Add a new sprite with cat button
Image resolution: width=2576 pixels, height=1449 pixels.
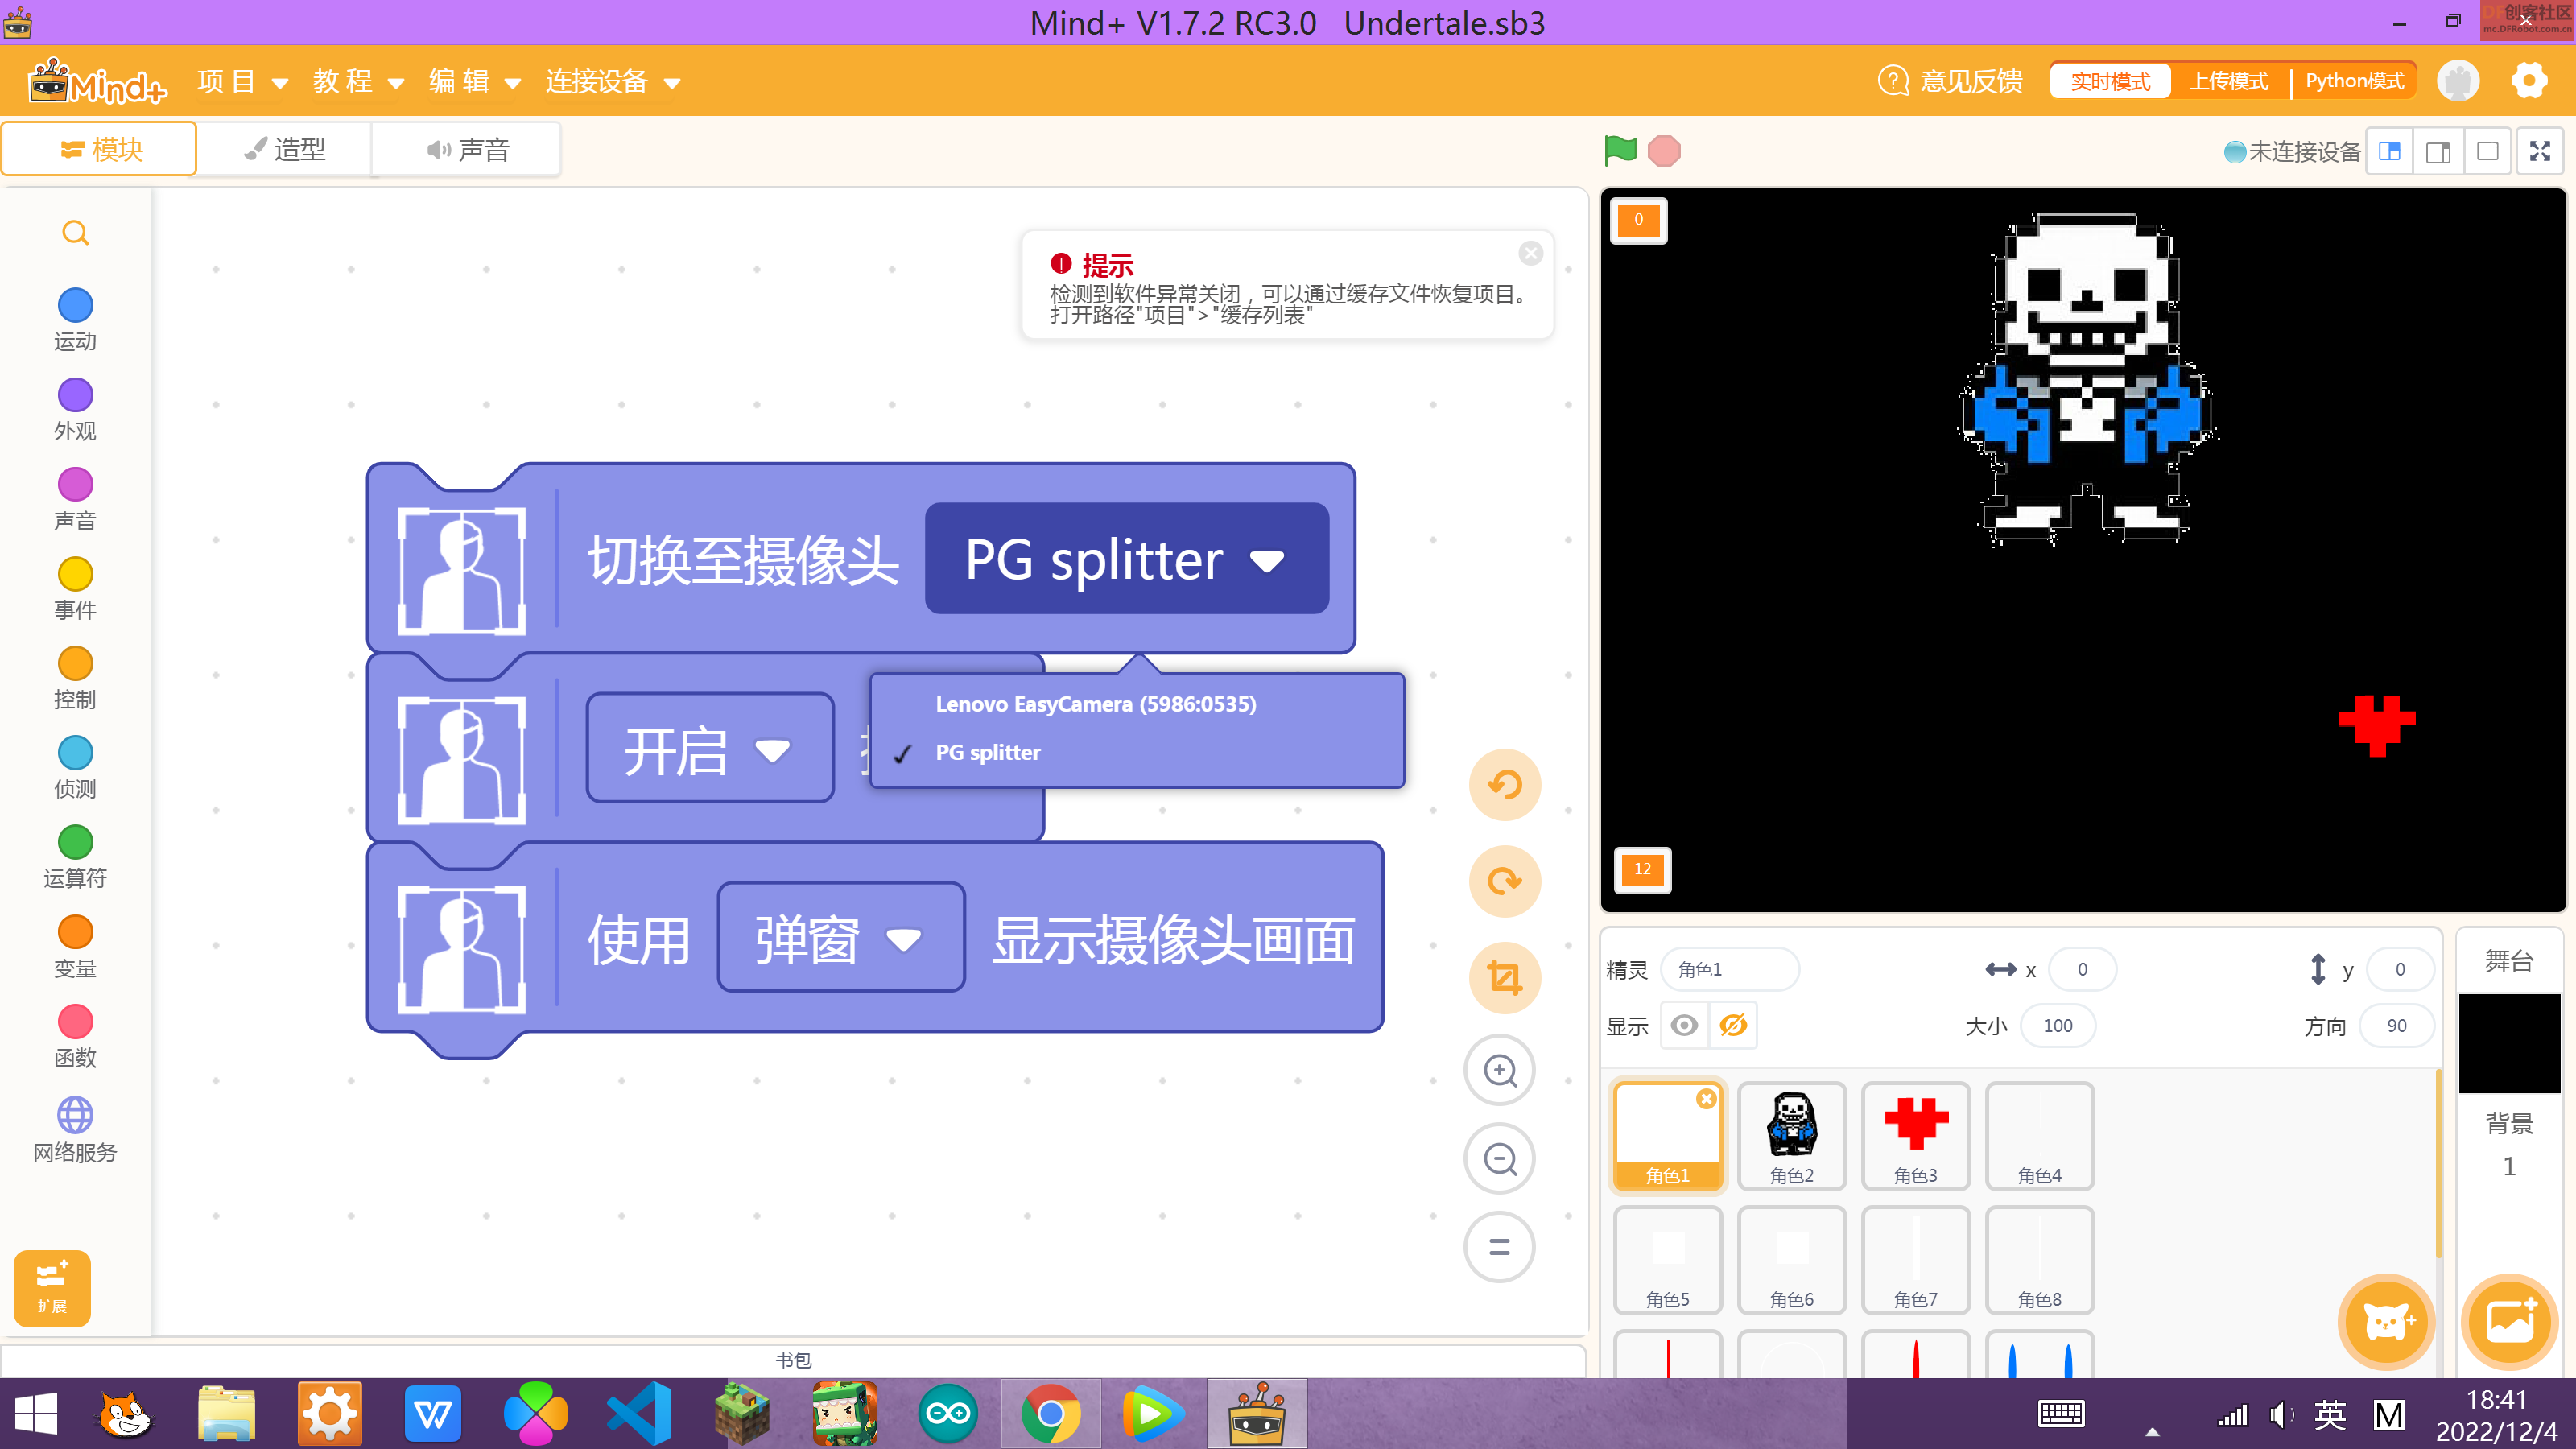tap(2387, 1321)
